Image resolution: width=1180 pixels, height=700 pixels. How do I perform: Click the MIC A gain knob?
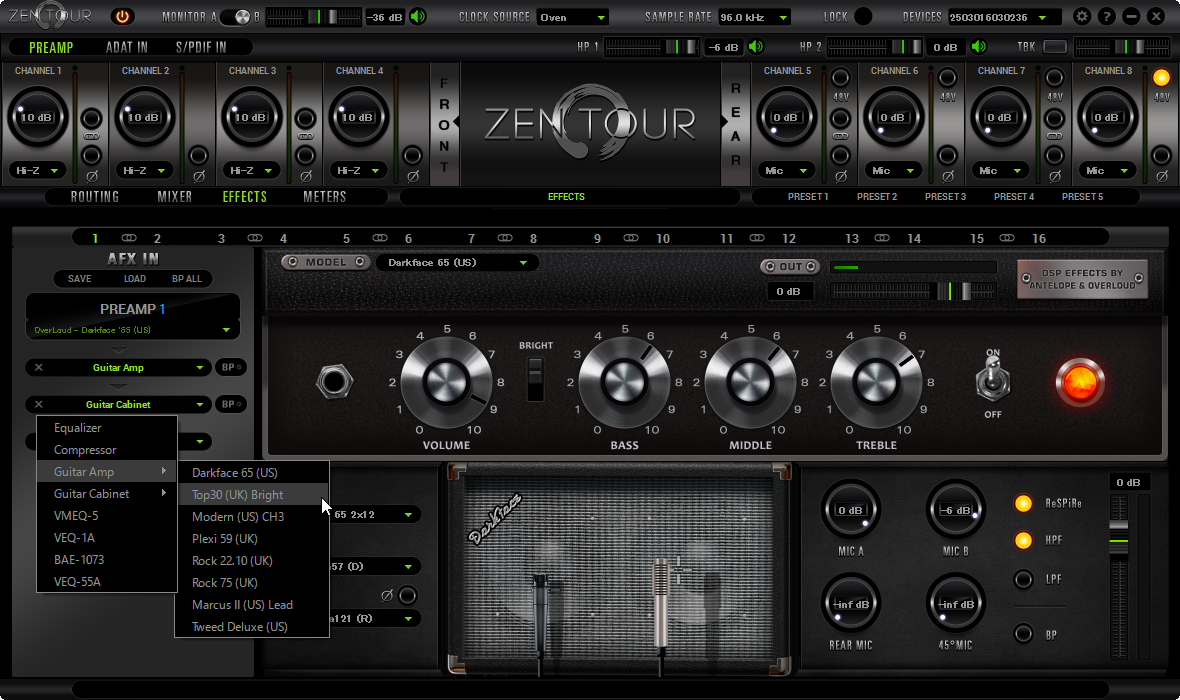(850, 510)
